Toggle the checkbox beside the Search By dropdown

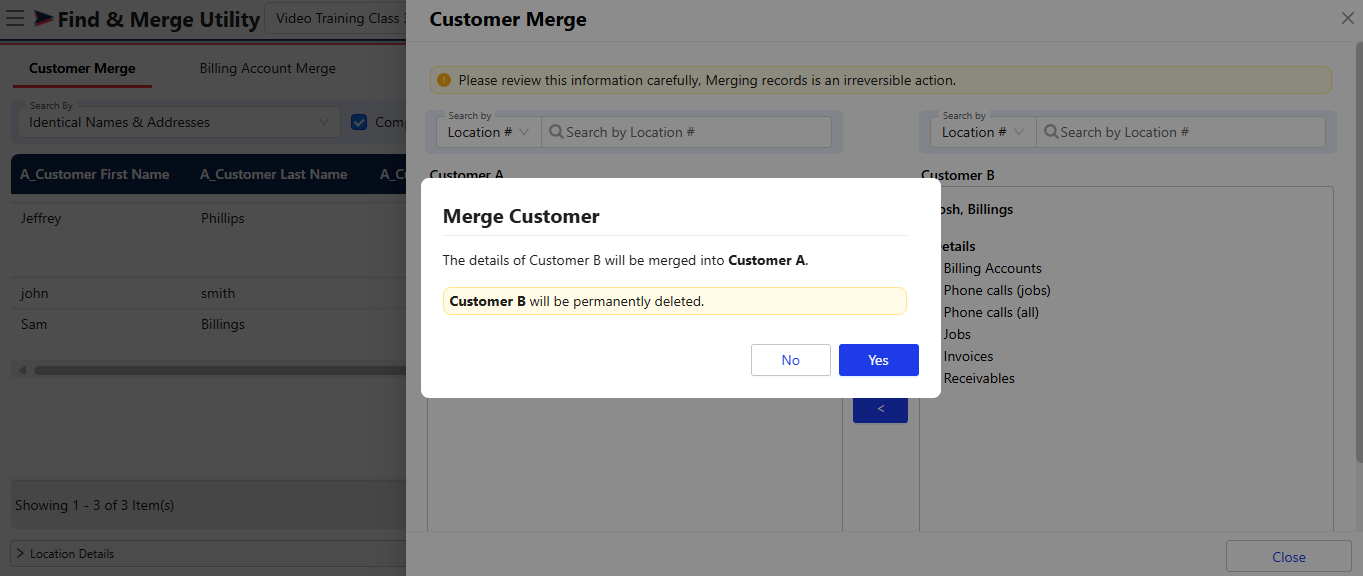[359, 122]
